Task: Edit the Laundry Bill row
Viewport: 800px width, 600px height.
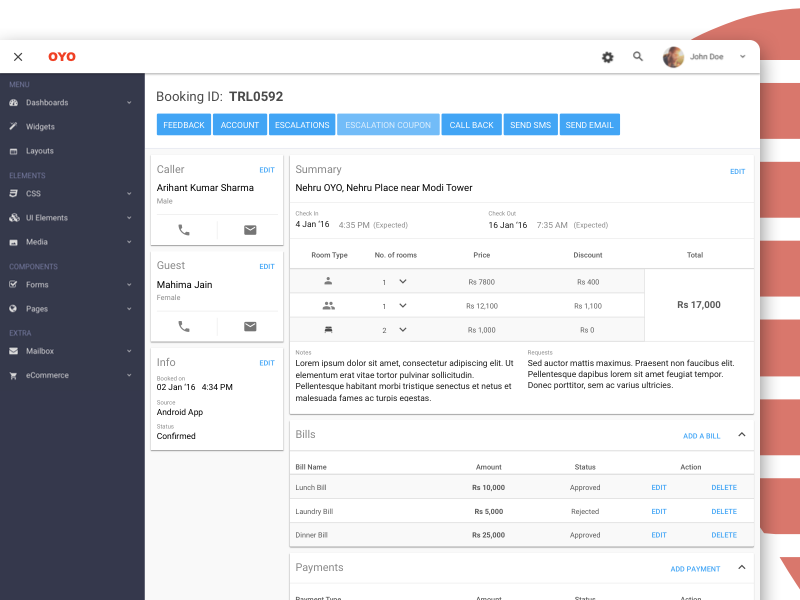Action: [x=659, y=512]
